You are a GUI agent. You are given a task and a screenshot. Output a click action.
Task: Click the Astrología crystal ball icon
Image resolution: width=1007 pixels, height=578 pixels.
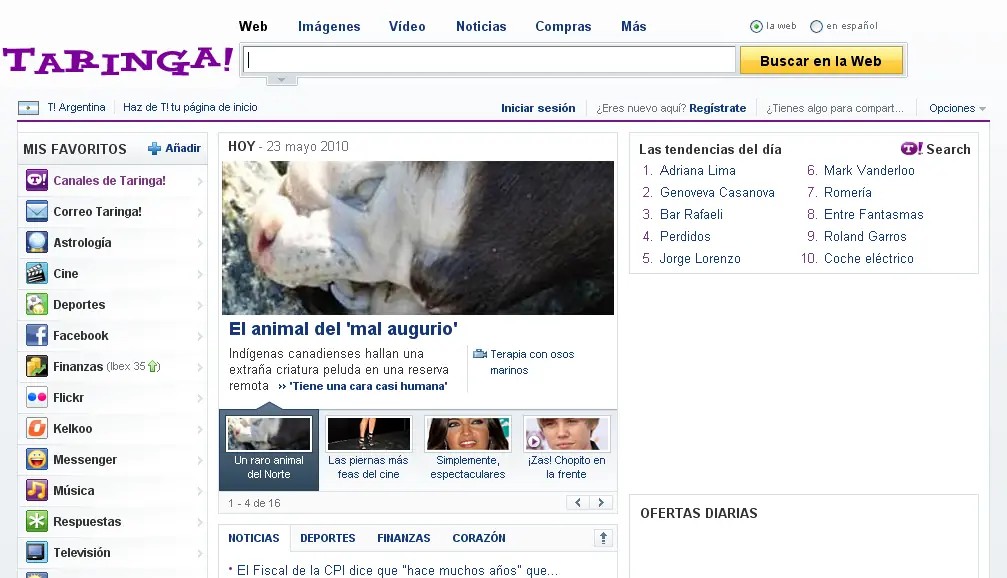pos(37,242)
